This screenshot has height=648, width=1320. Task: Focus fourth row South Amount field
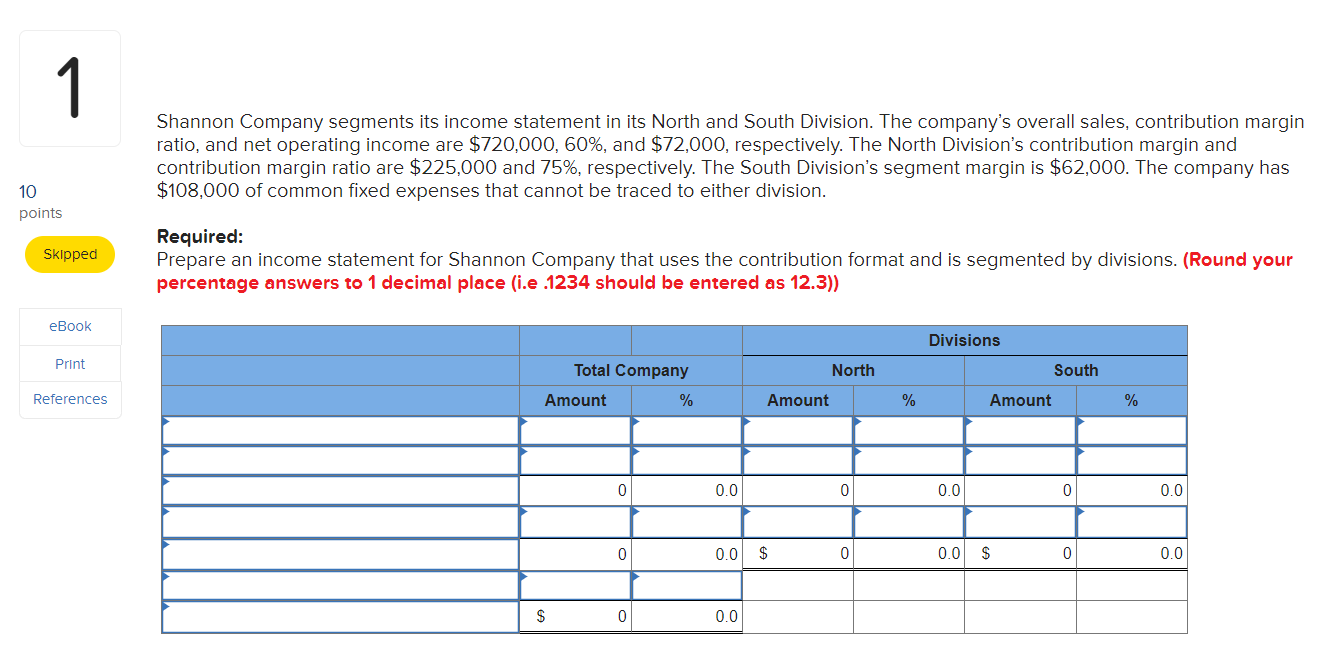1021,522
